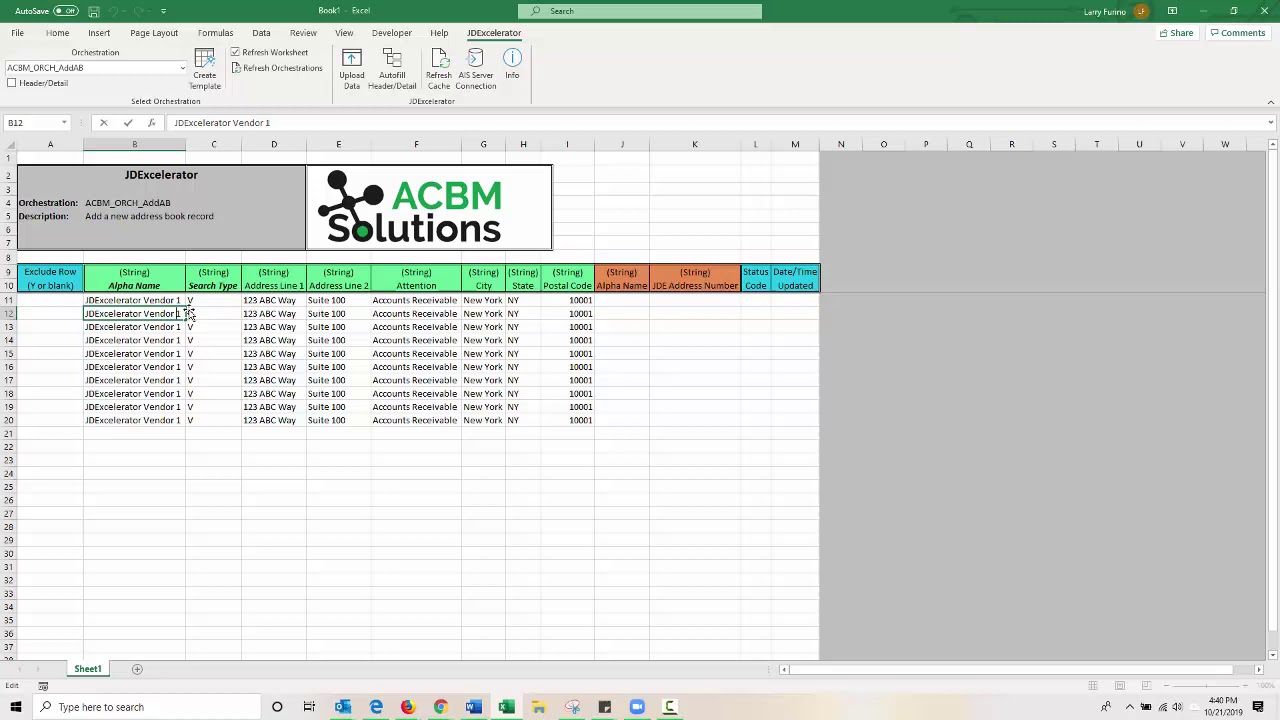The image size is (1280, 720).
Task: Open Cortana circle icon on taskbar
Action: [x=277, y=707]
